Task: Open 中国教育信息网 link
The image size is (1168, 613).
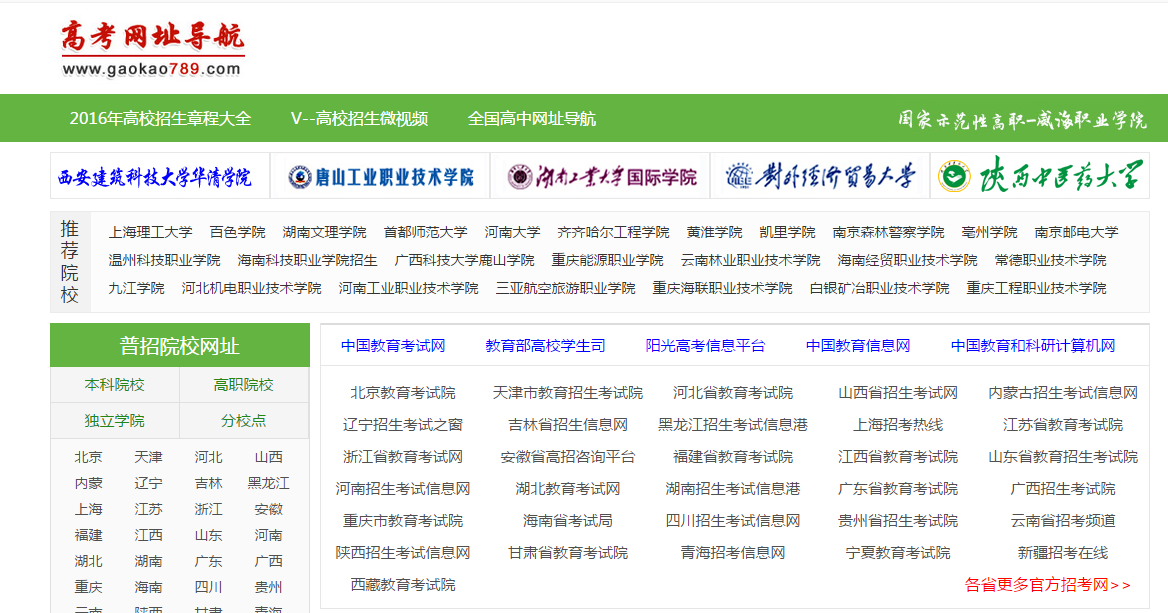Action: tap(858, 346)
